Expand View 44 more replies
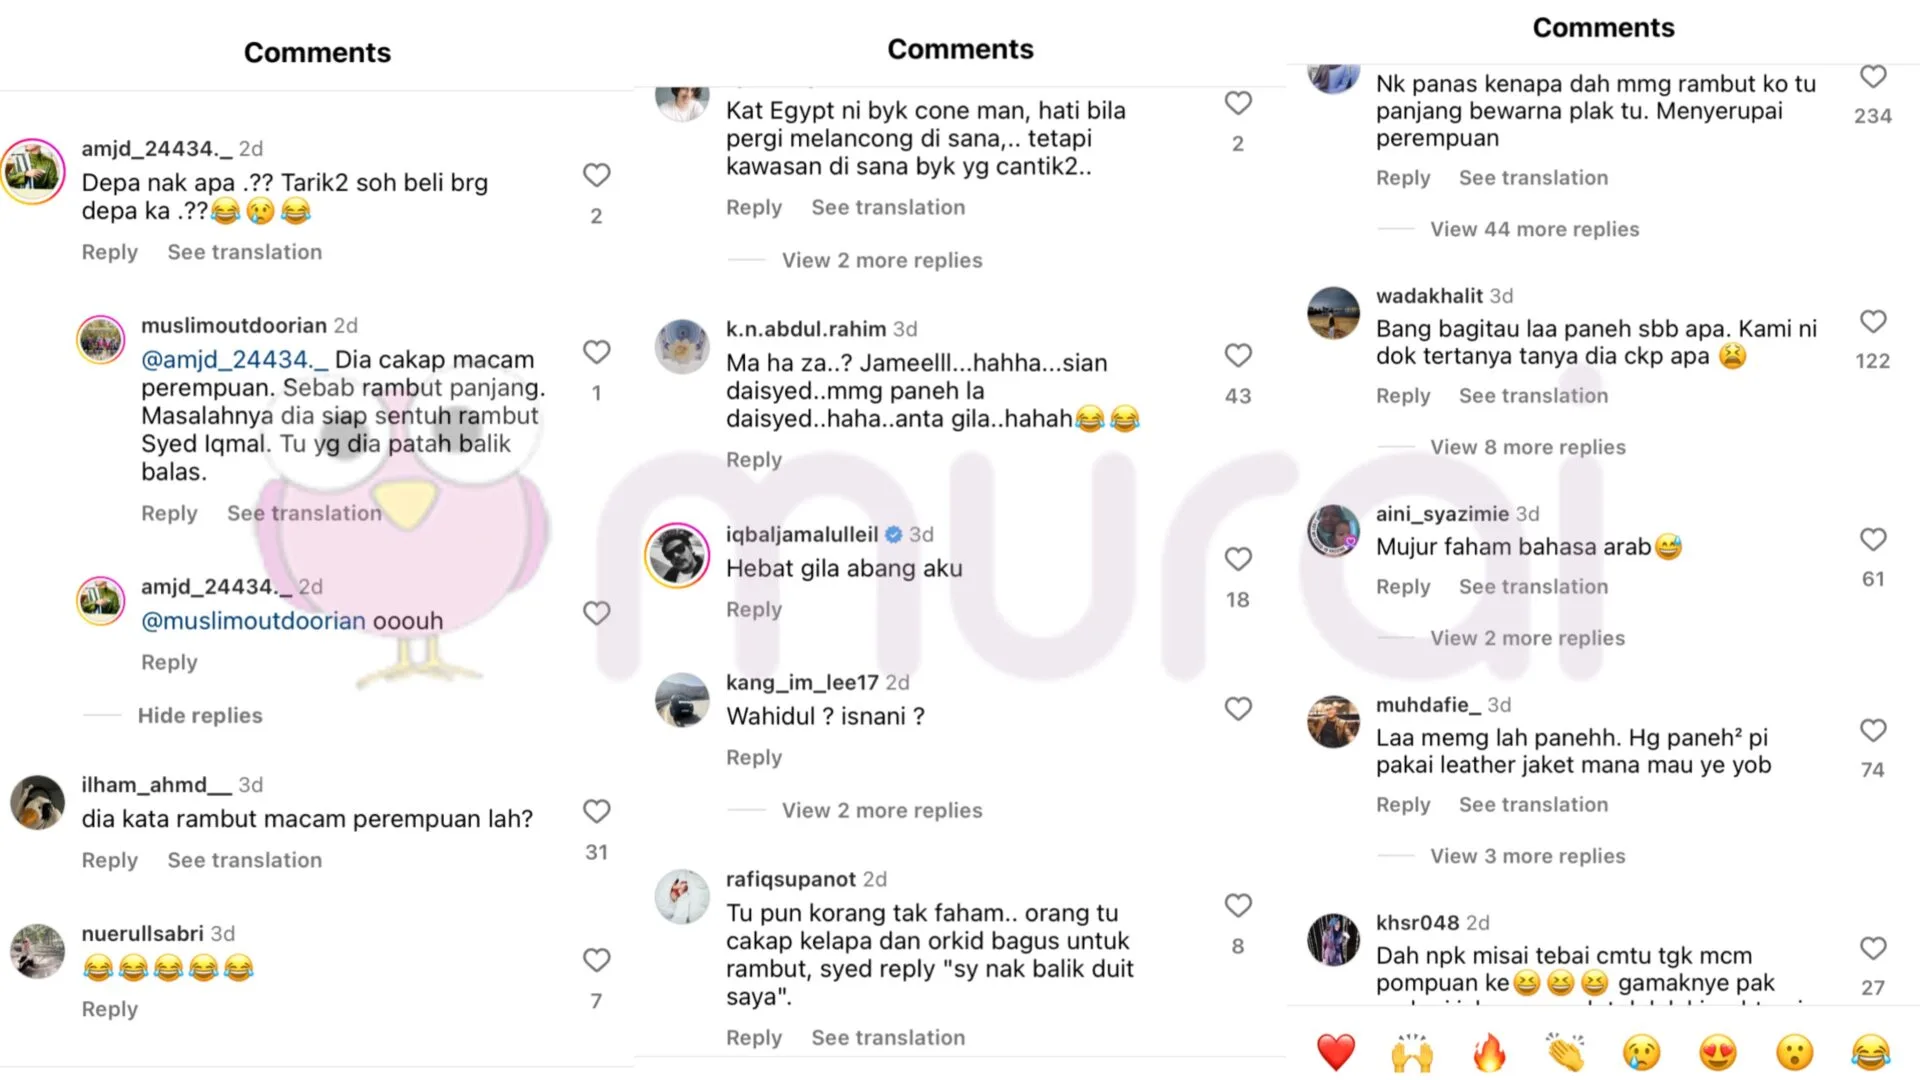This screenshot has height=1080, width=1920. click(1534, 229)
